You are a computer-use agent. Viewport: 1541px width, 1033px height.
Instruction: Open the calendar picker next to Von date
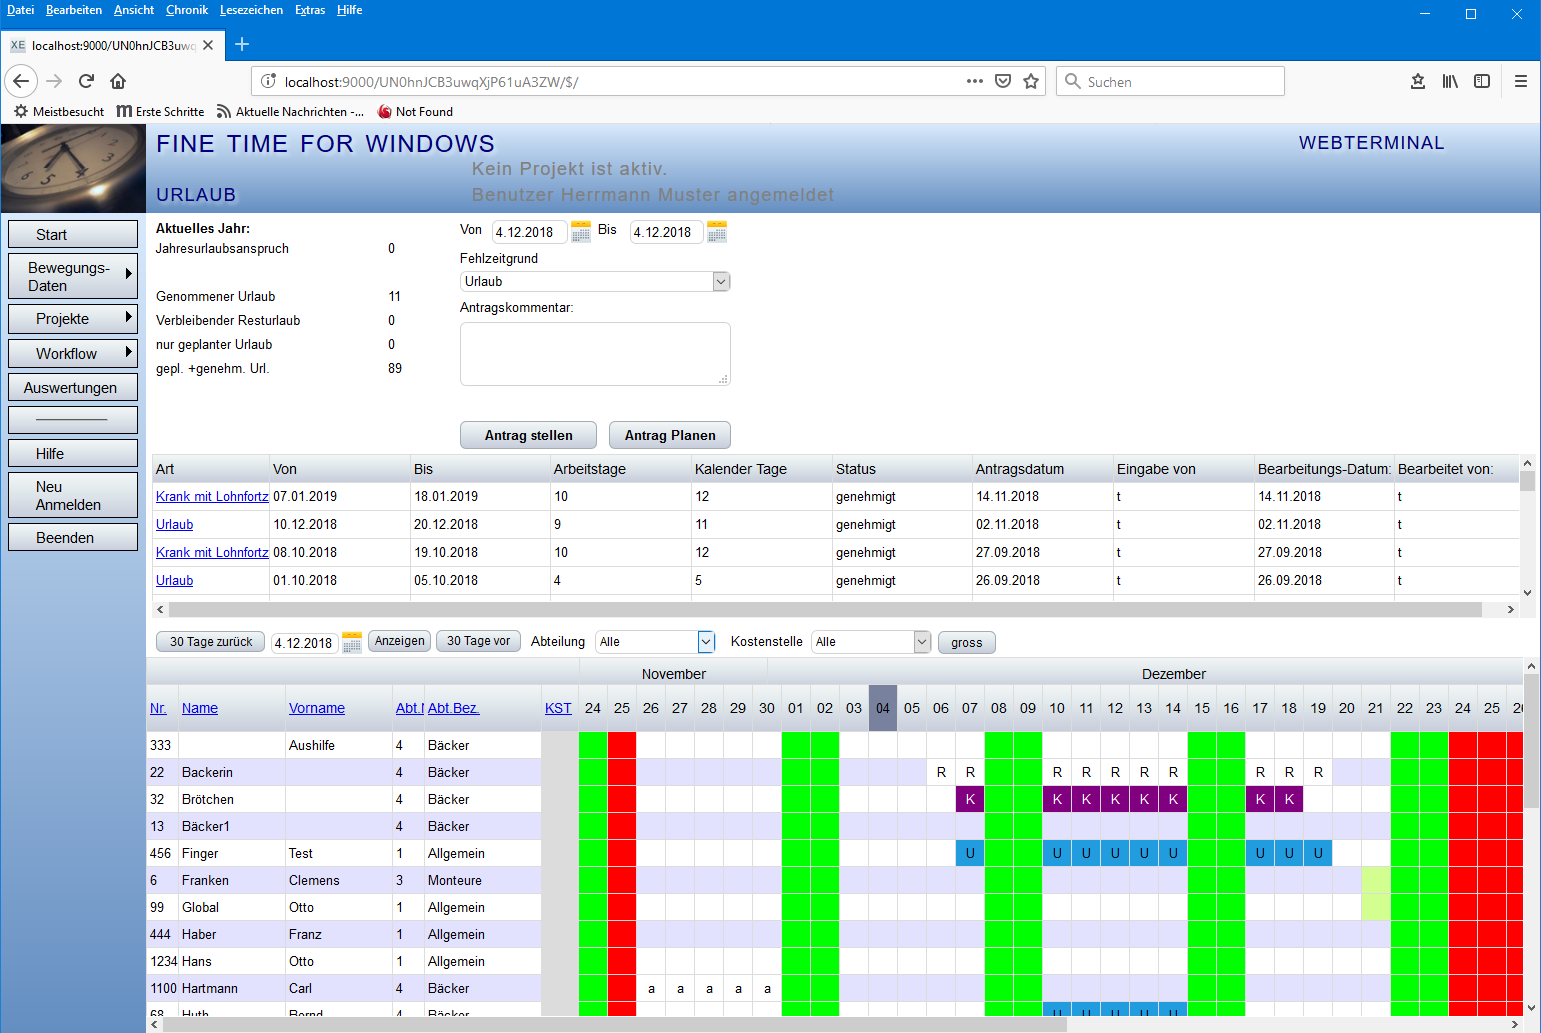pos(581,232)
